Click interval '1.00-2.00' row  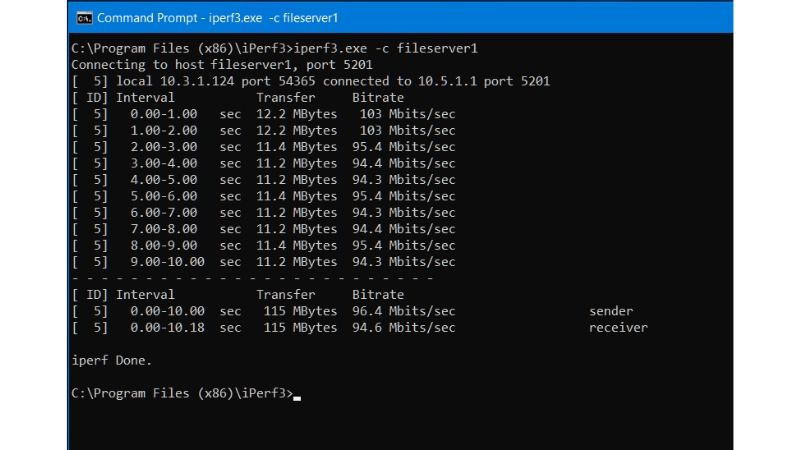coord(264,131)
